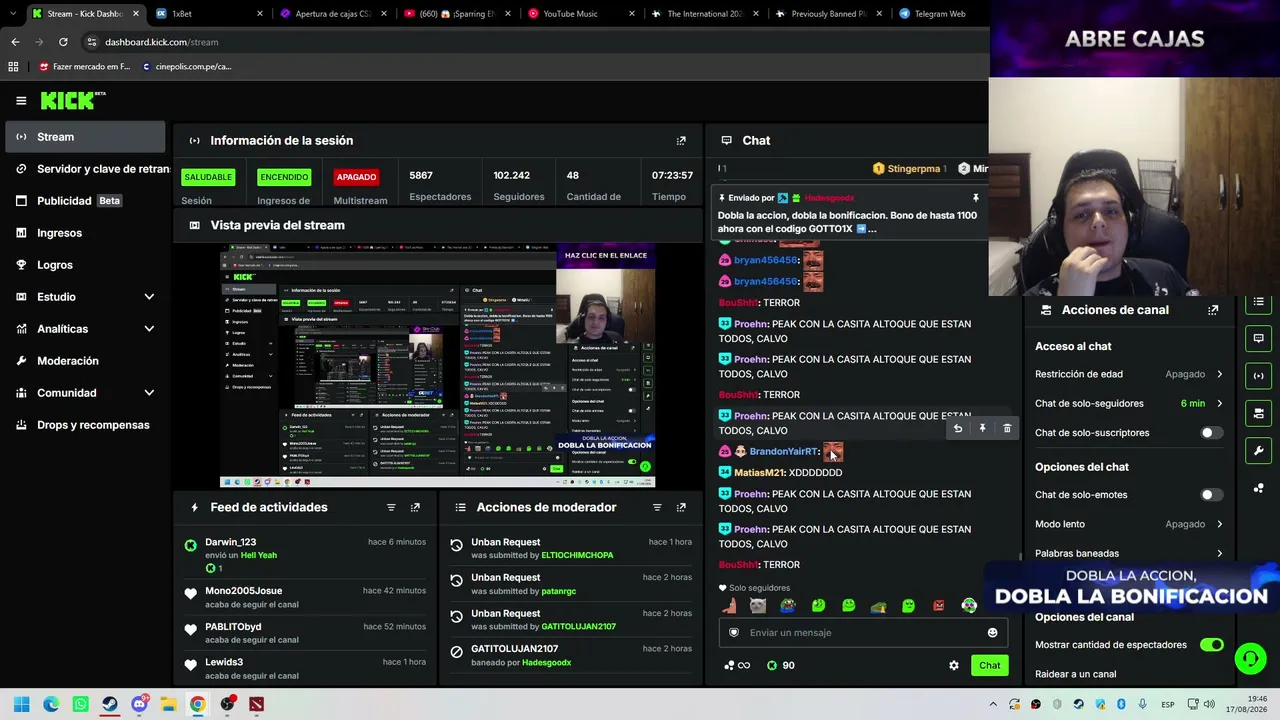Switch to the YouTube Music tab
Image resolution: width=1280 pixels, height=720 pixels.
(x=579, y=14)
